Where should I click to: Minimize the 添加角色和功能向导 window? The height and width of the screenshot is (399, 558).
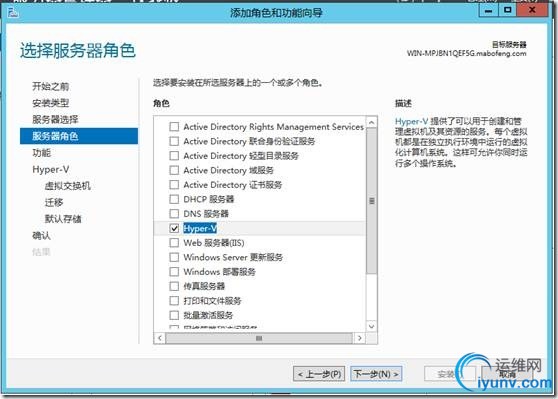pyautogui.click(x=488, y=11)
